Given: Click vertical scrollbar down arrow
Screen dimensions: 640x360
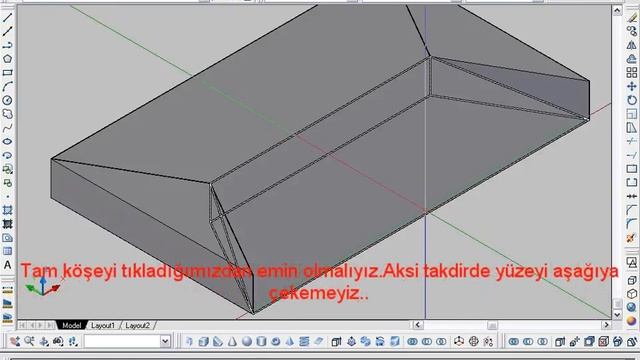Looking at the screenshot, I should click(x=617, y=315).
